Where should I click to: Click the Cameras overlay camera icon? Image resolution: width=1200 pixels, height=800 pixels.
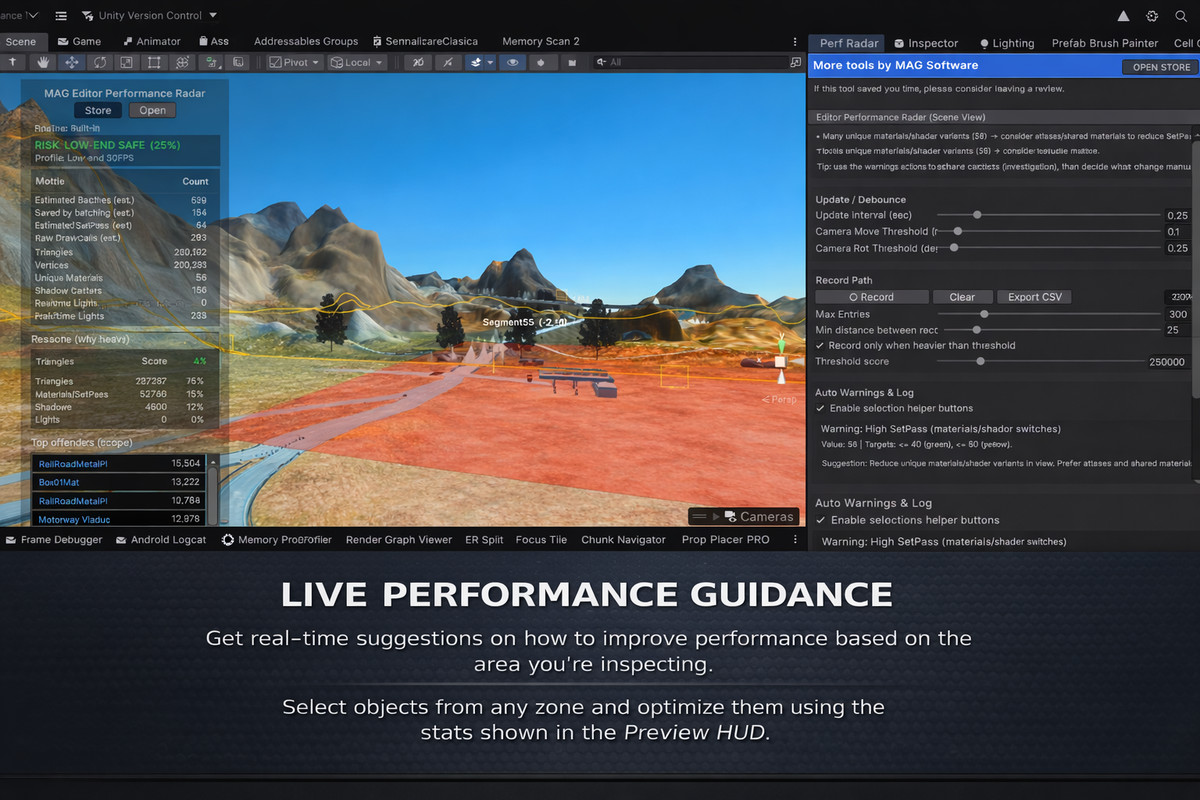(x=728, y=517)
